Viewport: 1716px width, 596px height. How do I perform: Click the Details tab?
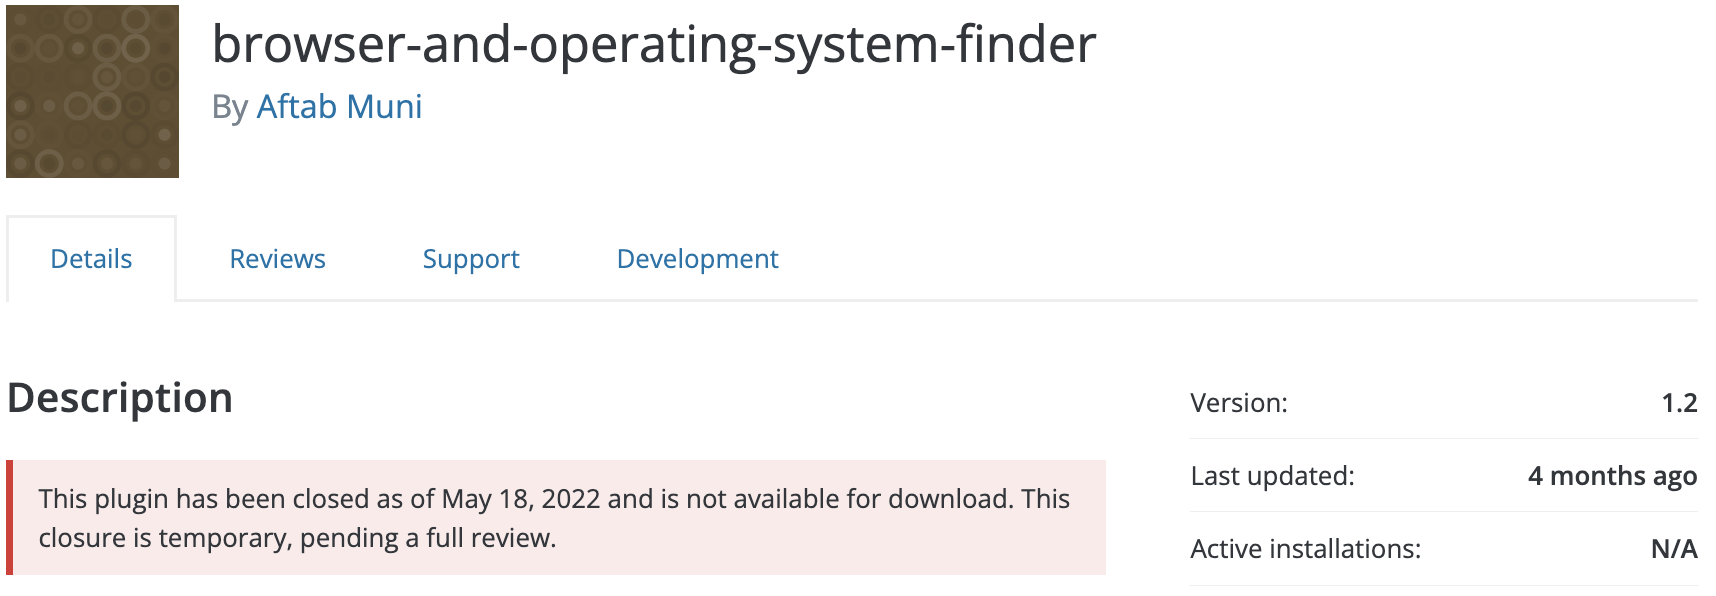coord(91,259)
